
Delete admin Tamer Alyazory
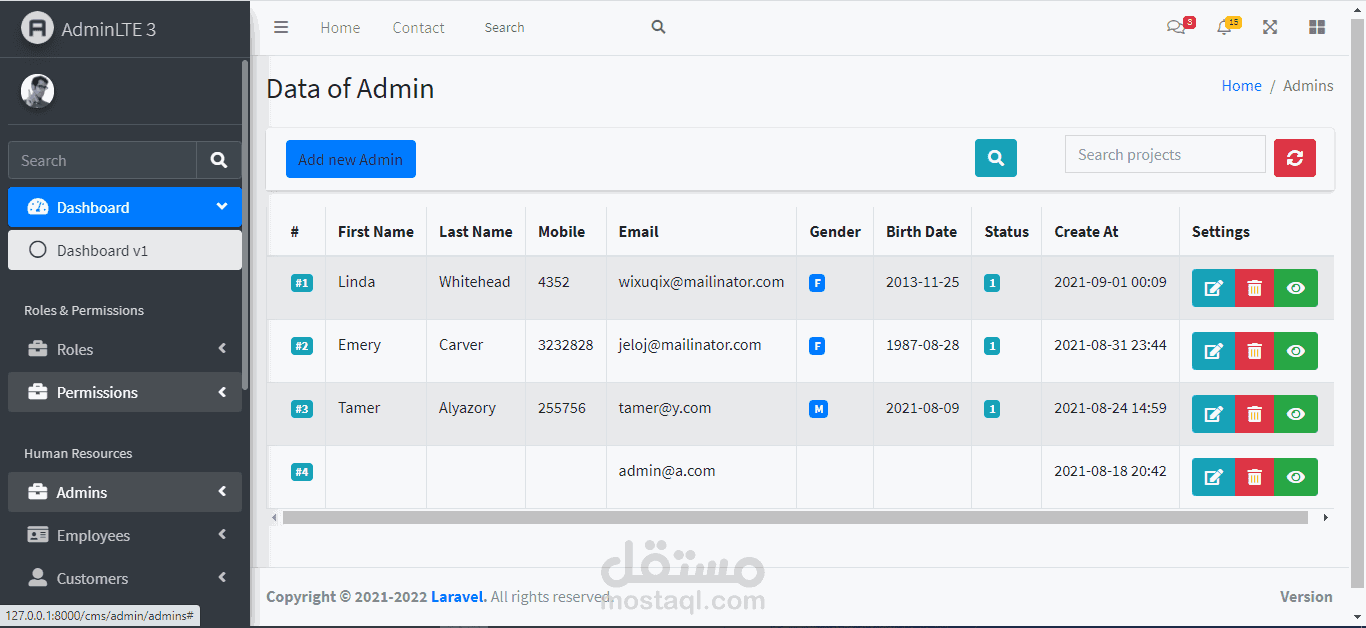(x=1255, y=414)
